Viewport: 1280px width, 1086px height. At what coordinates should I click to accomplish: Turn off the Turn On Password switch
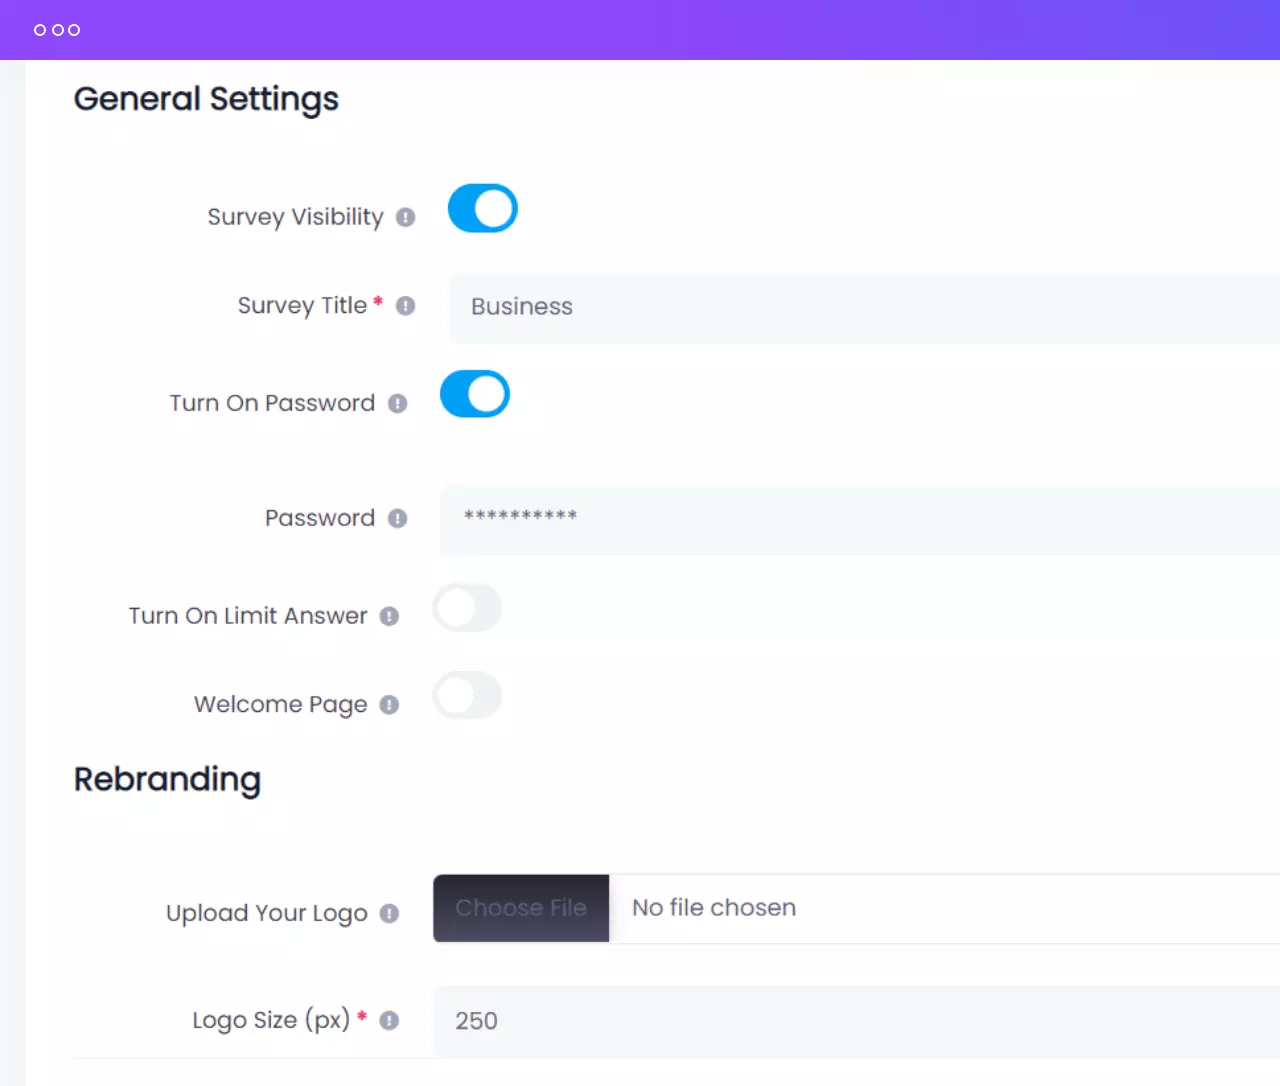pos(475,394)
